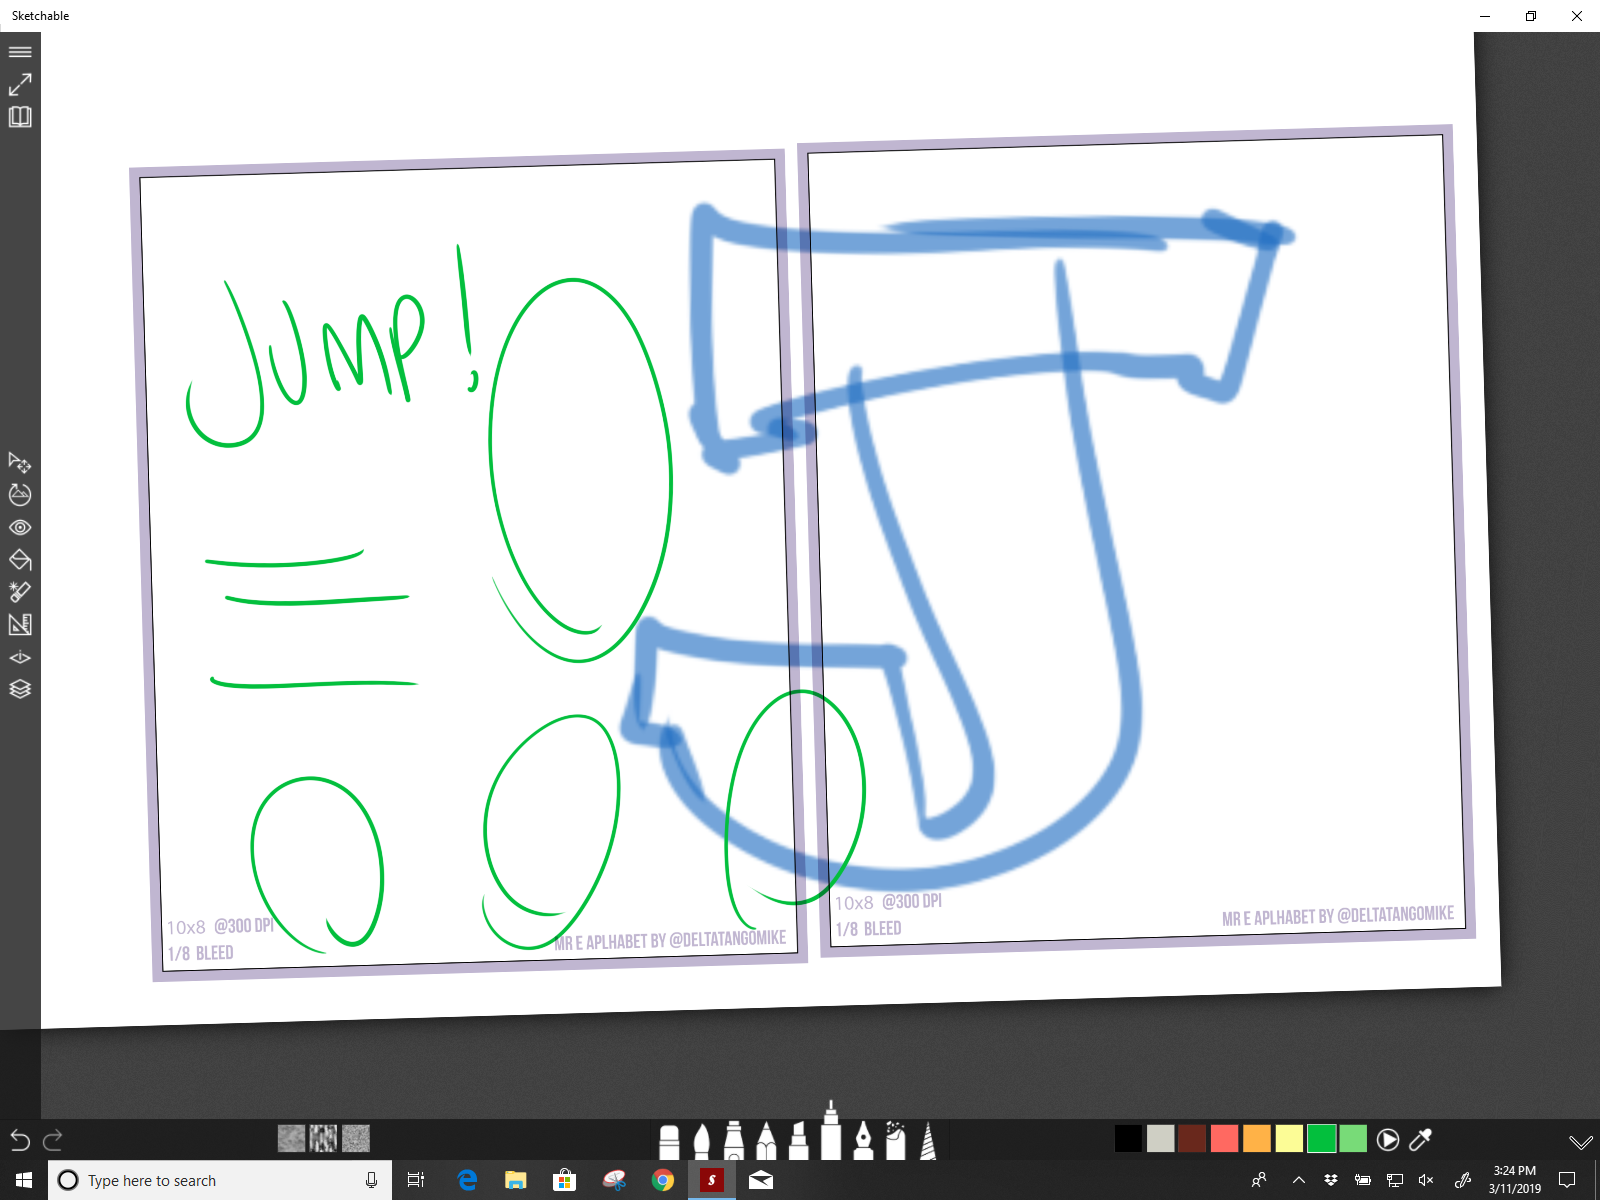Image resolution: width=1600 pixels, height=1200 pixels.
Task: Open Microsoft Store from the taskbar
Action: point(564,1180)
